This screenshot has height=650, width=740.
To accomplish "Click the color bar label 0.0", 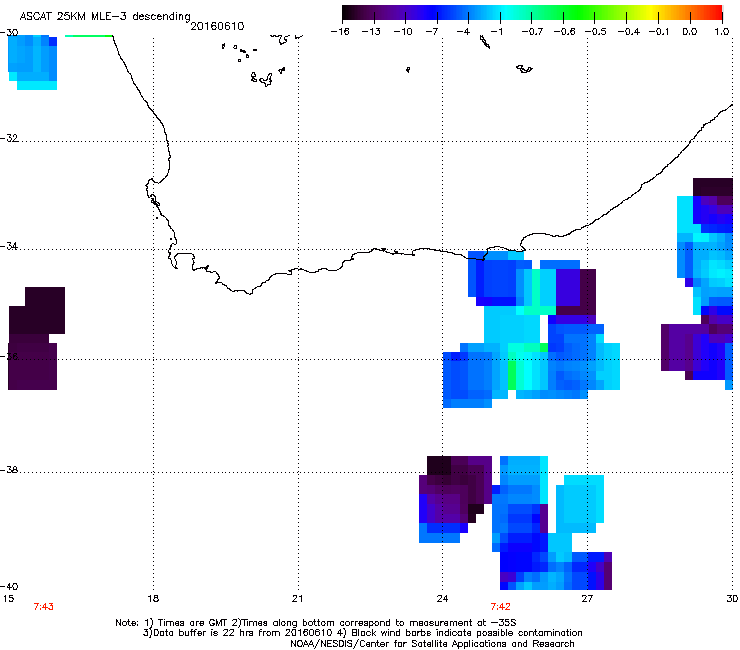I will [690, 32].
